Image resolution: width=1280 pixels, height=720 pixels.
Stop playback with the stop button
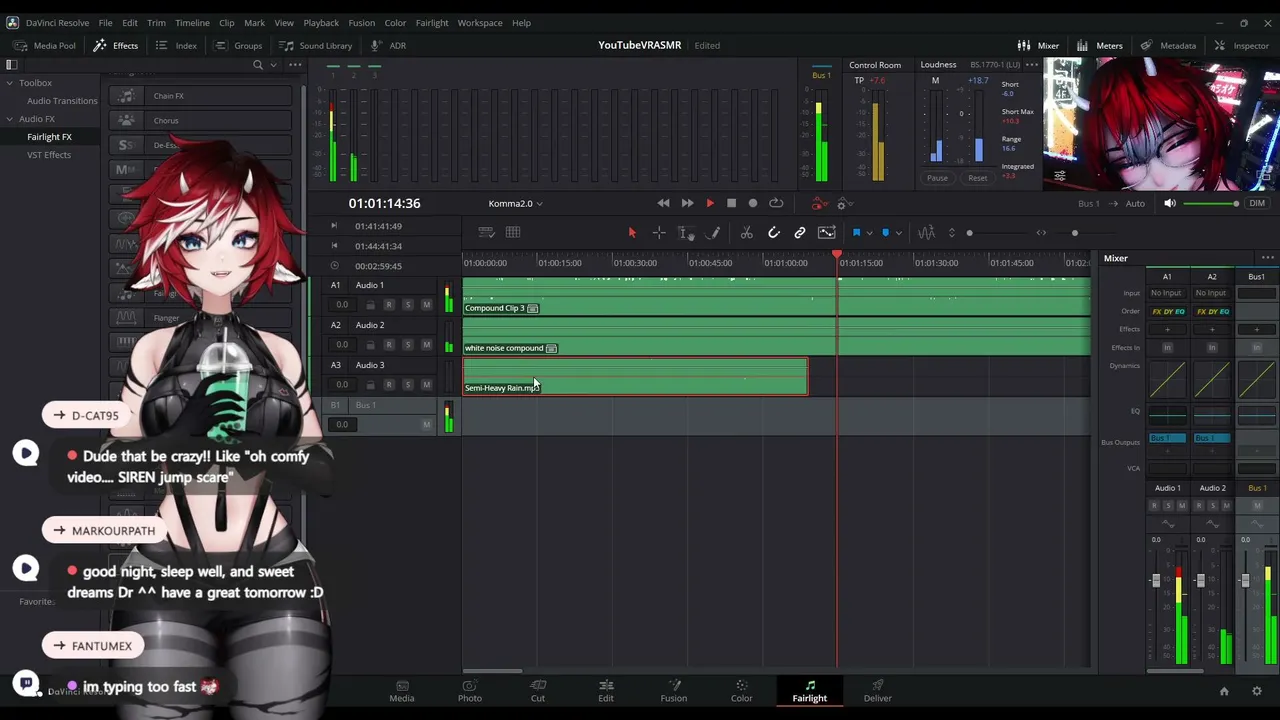(x=731, y=203)
